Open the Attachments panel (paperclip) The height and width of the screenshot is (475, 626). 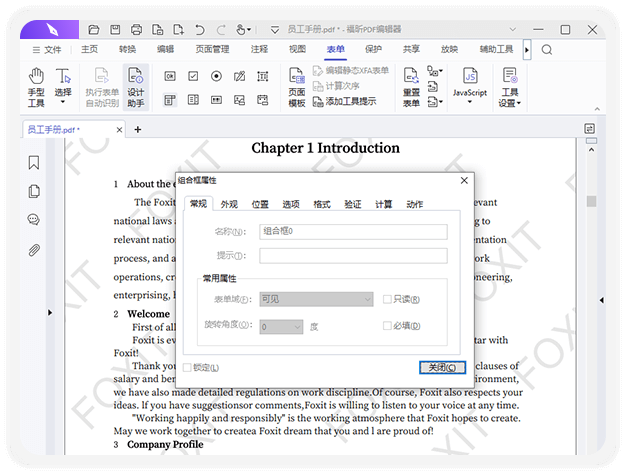(x=34, y=250)
